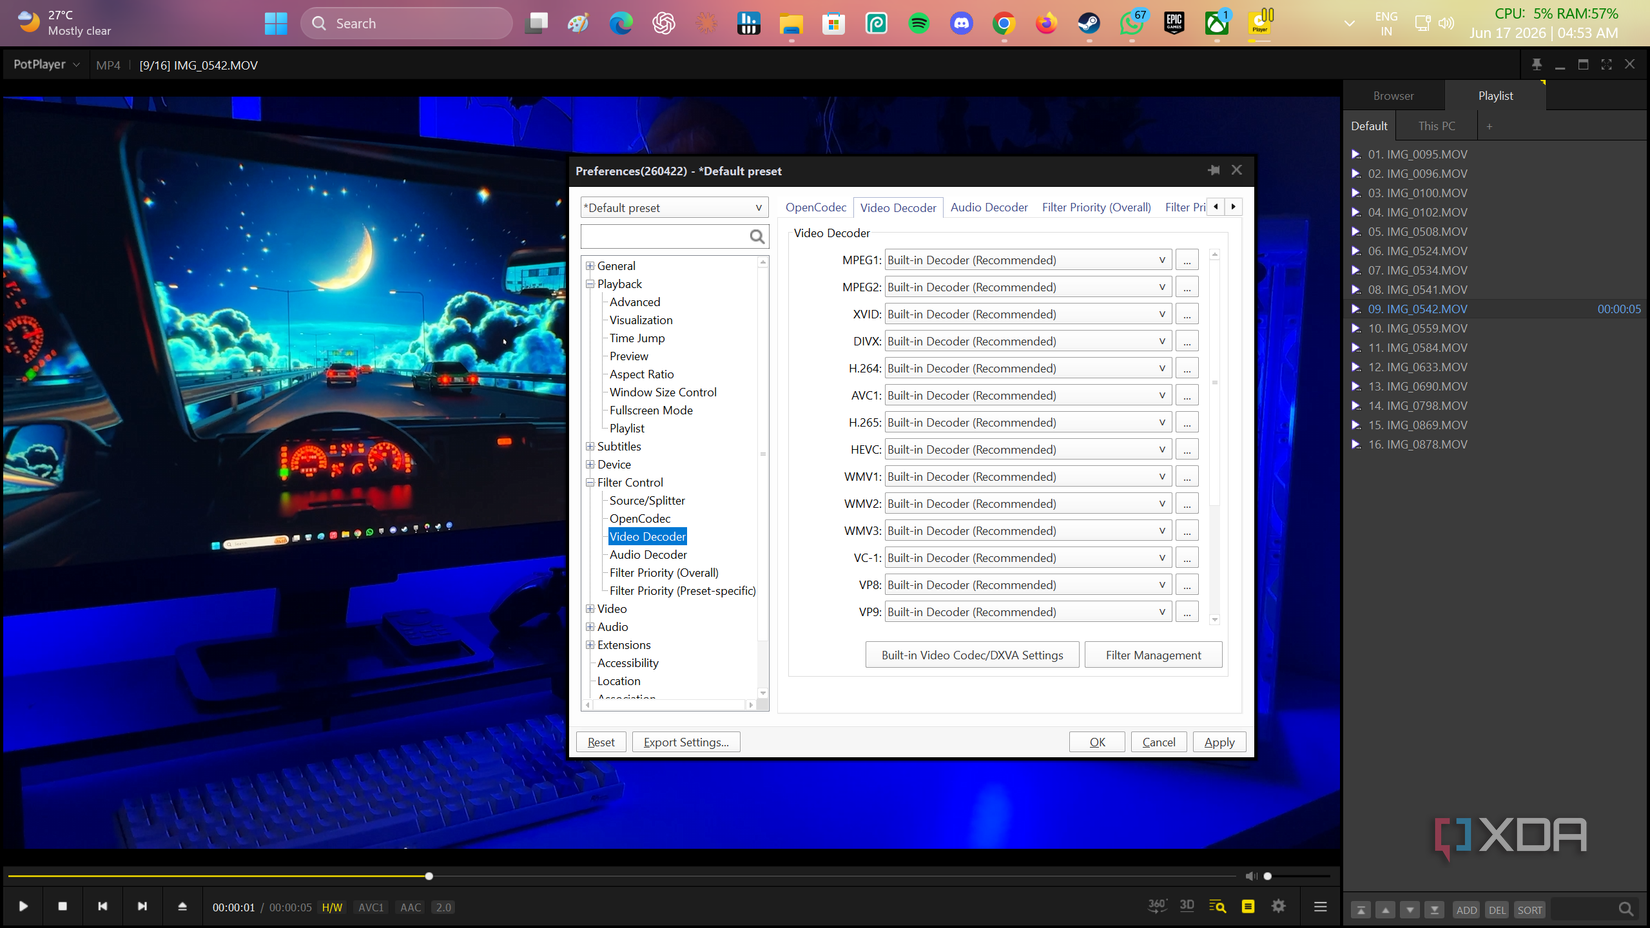The image size is (1650, 928).
Task: Move playlist item to top
Action: [1360, 910]
